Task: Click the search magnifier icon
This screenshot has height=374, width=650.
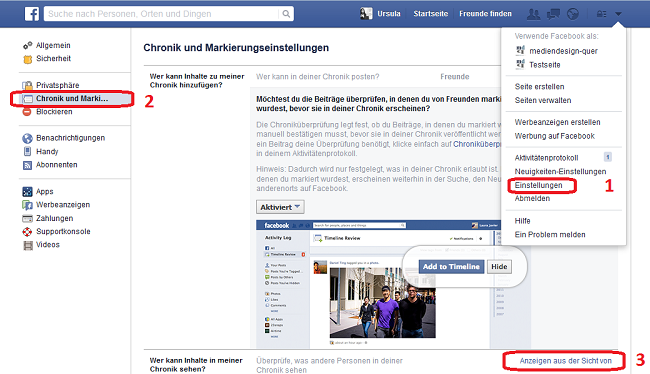Action: point(286,14)
